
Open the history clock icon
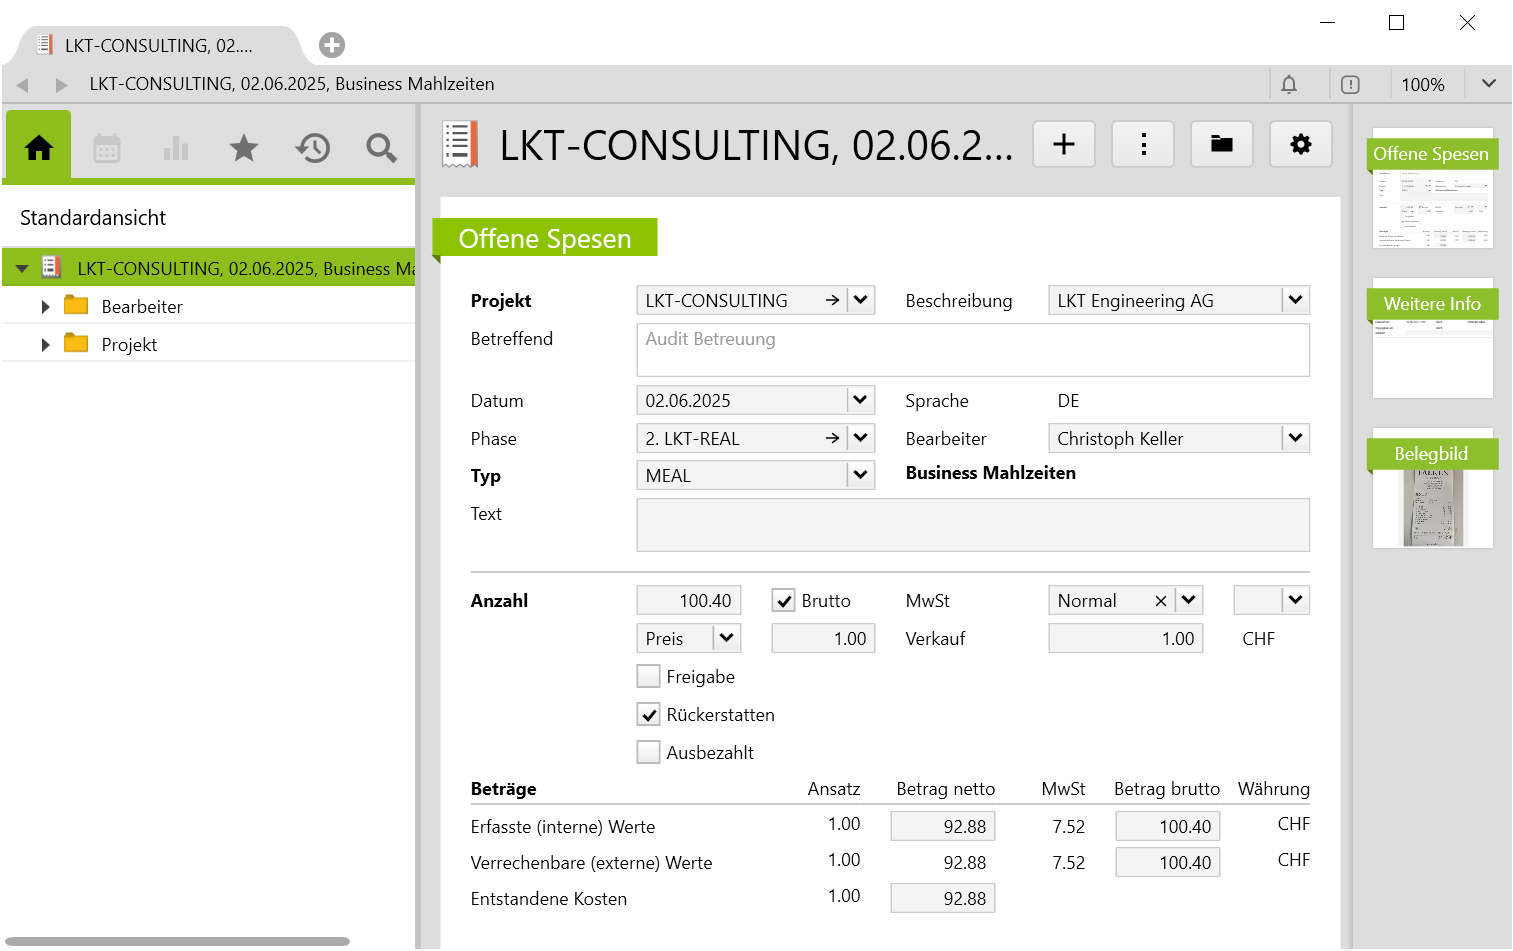[312, 149]
